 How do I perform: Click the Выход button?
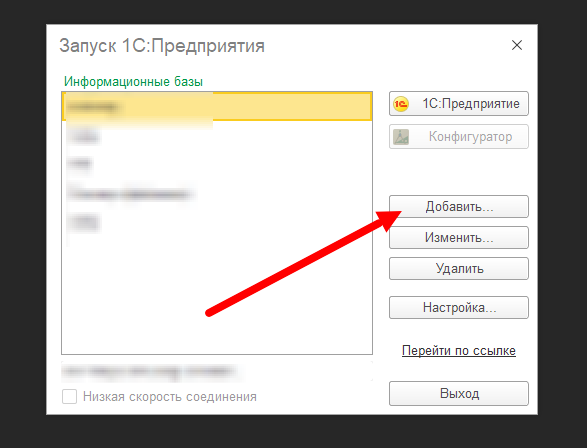click(x=459, y=394)
